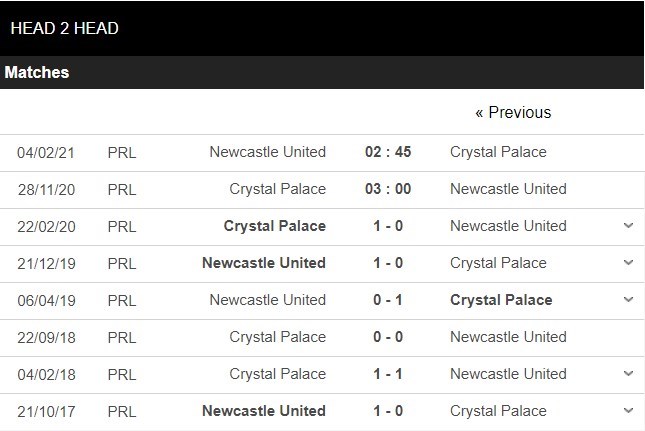The image size is (645, 431).
Task: Expand the 21/10/17 match chevron
Action: click(x=628, y=411)
